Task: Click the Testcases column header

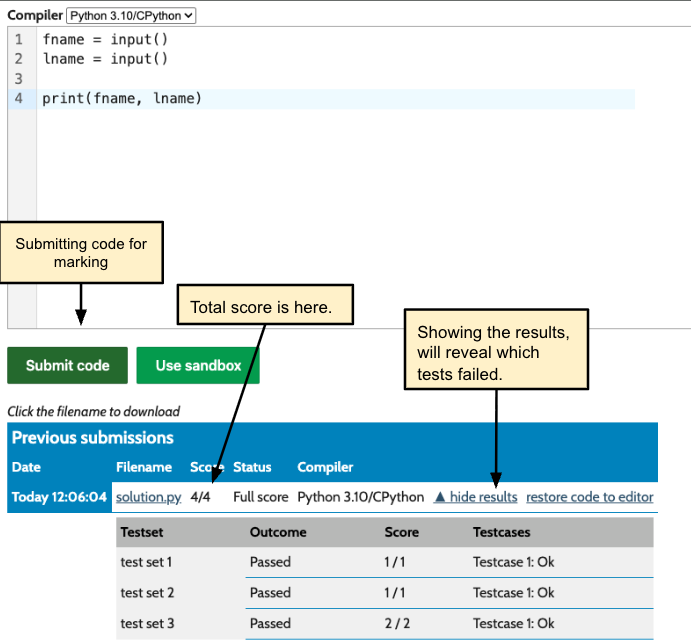Action: [501, 532]
